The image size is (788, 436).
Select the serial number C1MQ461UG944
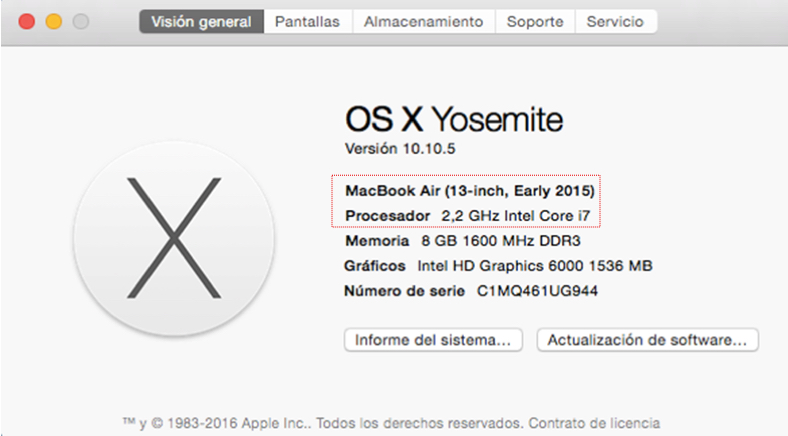pyautogui.click(x=537, y=291)
